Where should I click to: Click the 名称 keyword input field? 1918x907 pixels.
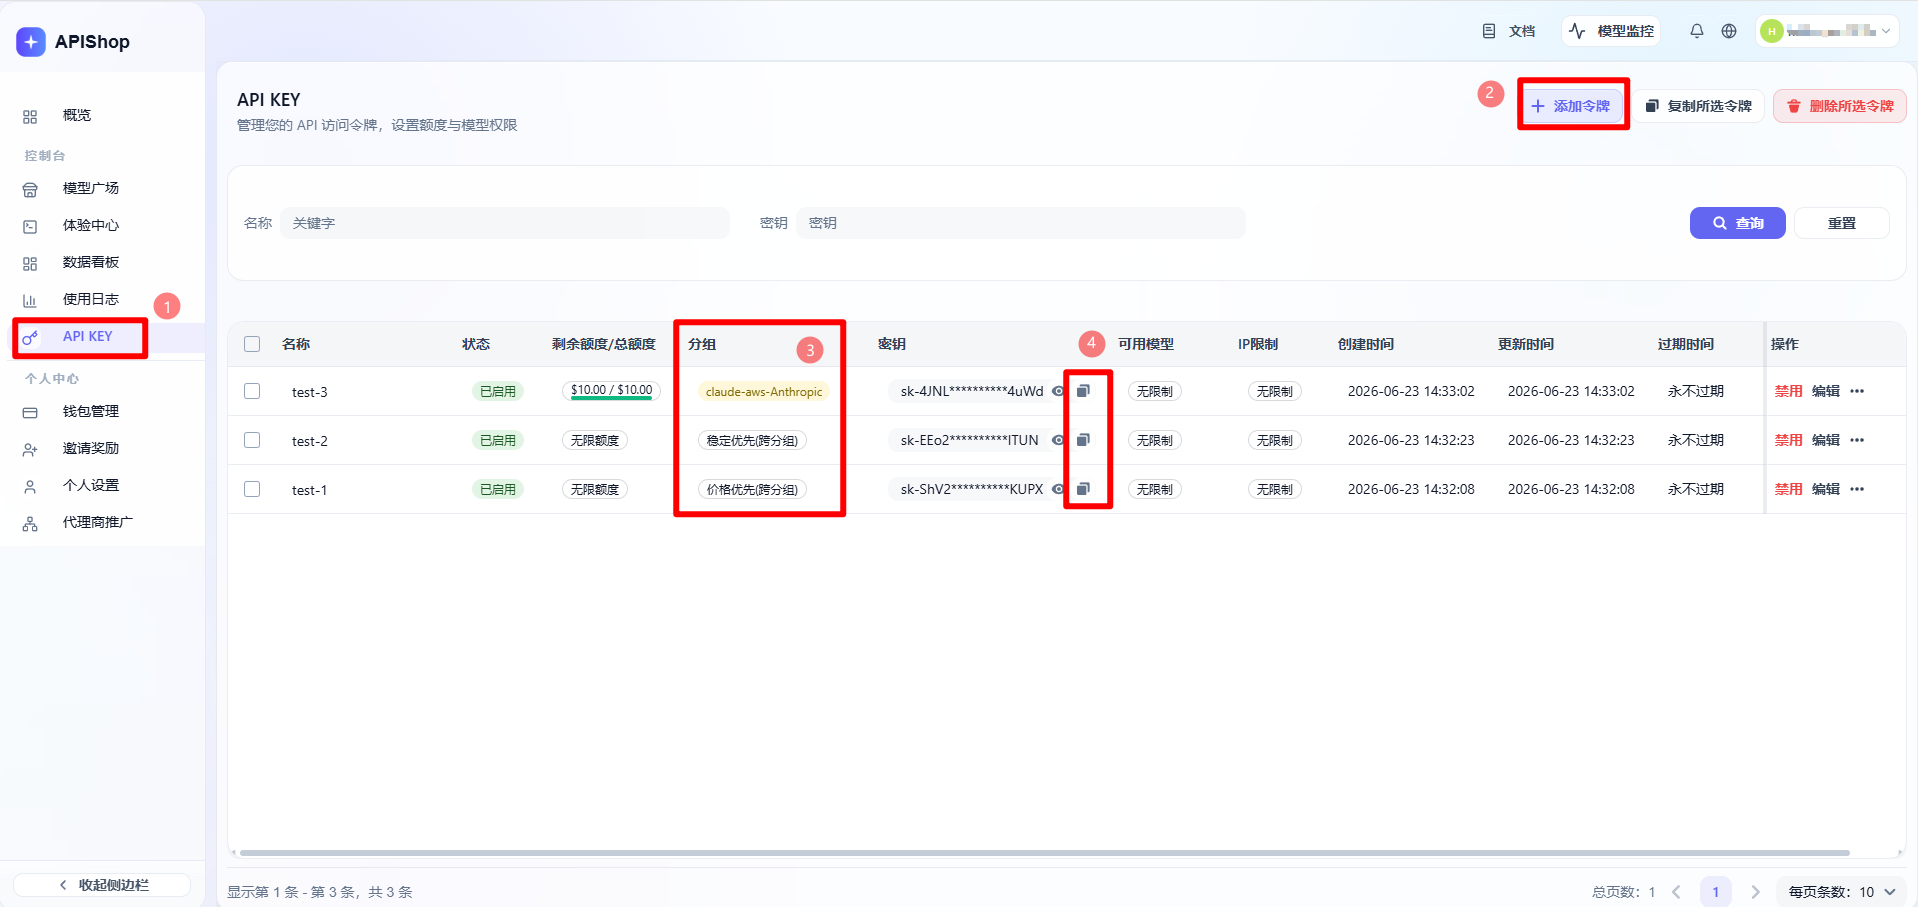[x=505, y=223]
